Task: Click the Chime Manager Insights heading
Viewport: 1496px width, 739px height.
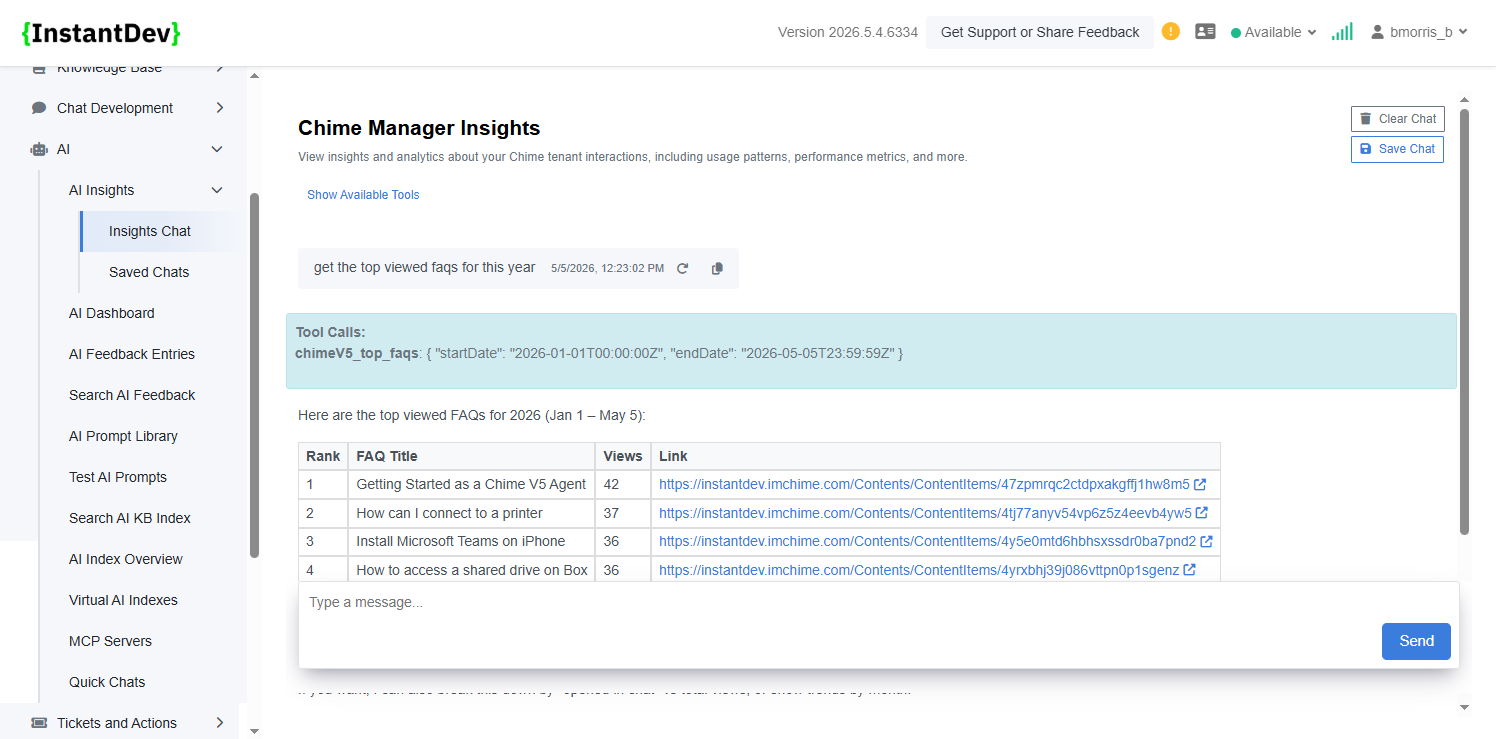Action: [419, 128]
